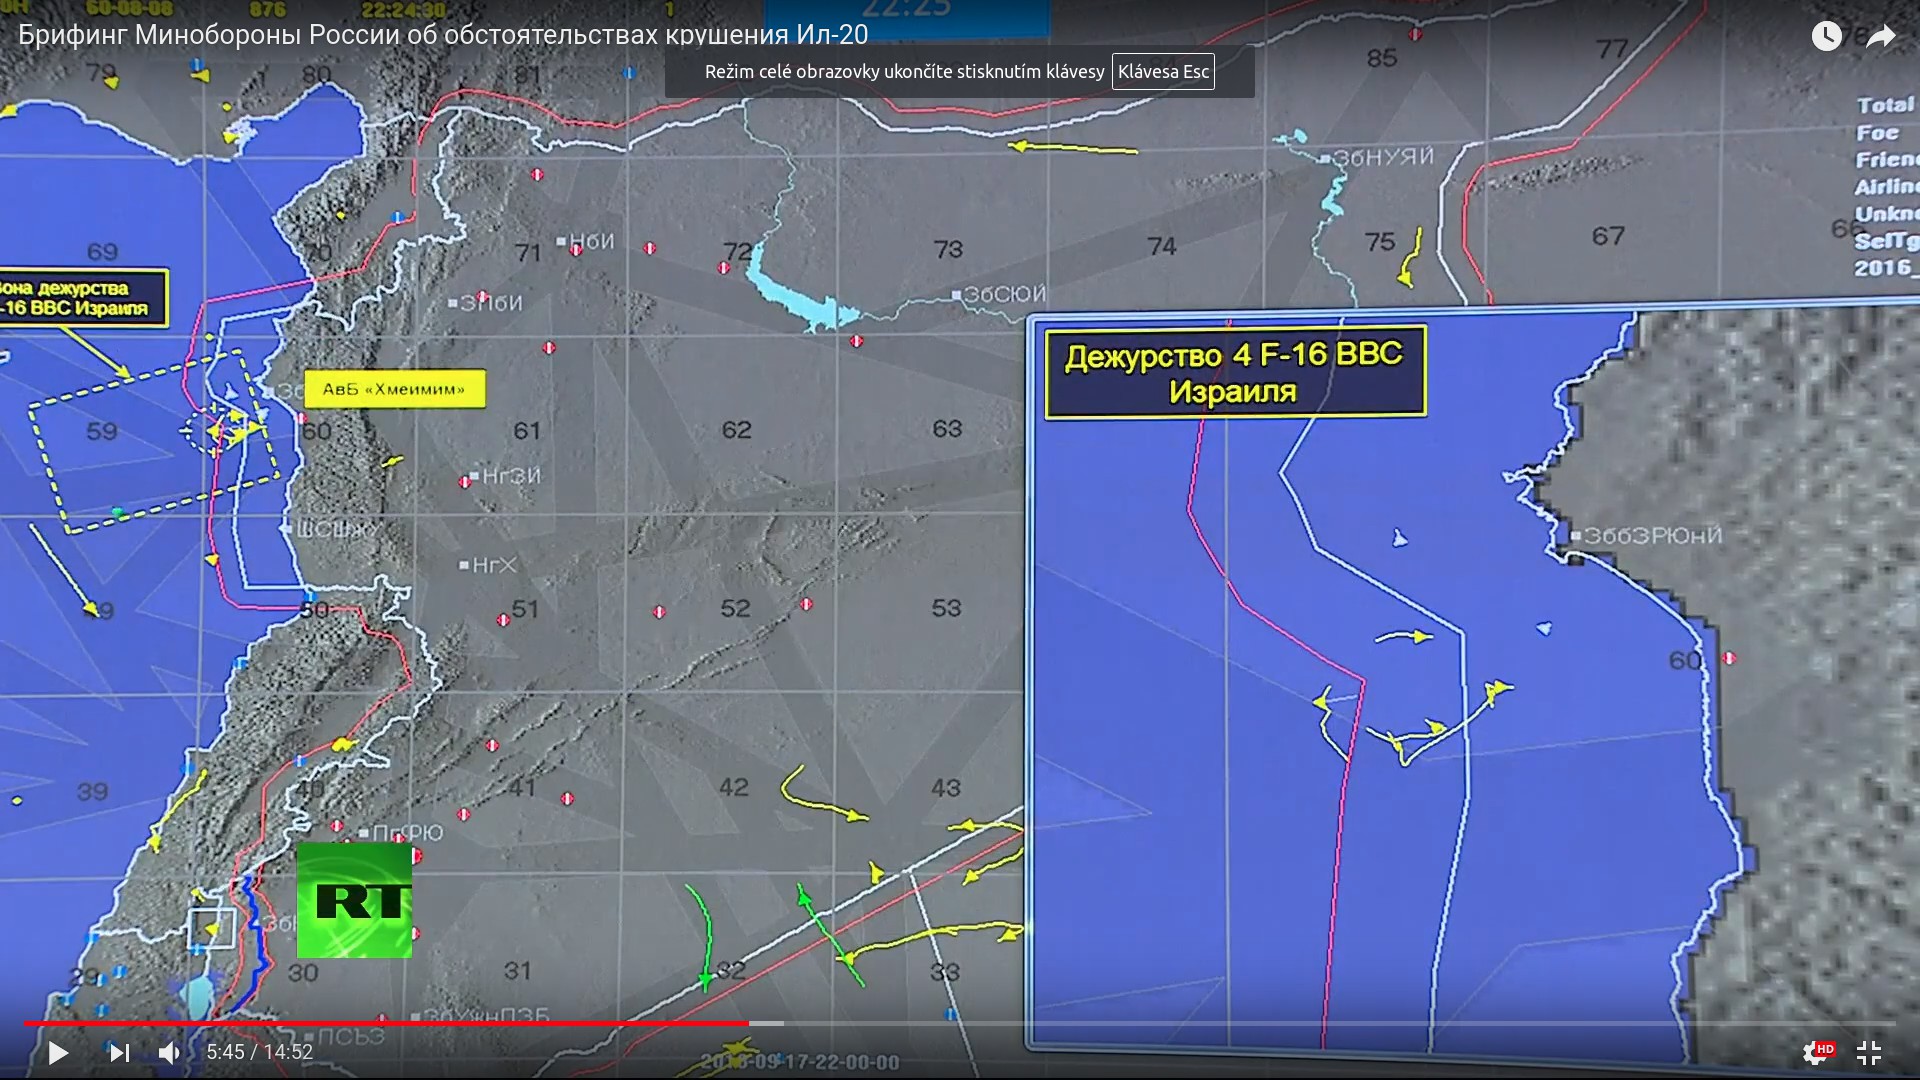Click the buffered segment of the progress bar
The height and width of the screenshot is (1080, 1920).
(x=766, y=1023)
